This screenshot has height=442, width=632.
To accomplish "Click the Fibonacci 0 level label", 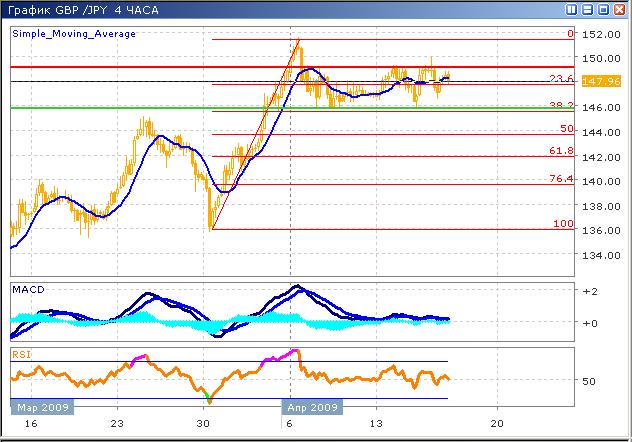I will (570, 34).
